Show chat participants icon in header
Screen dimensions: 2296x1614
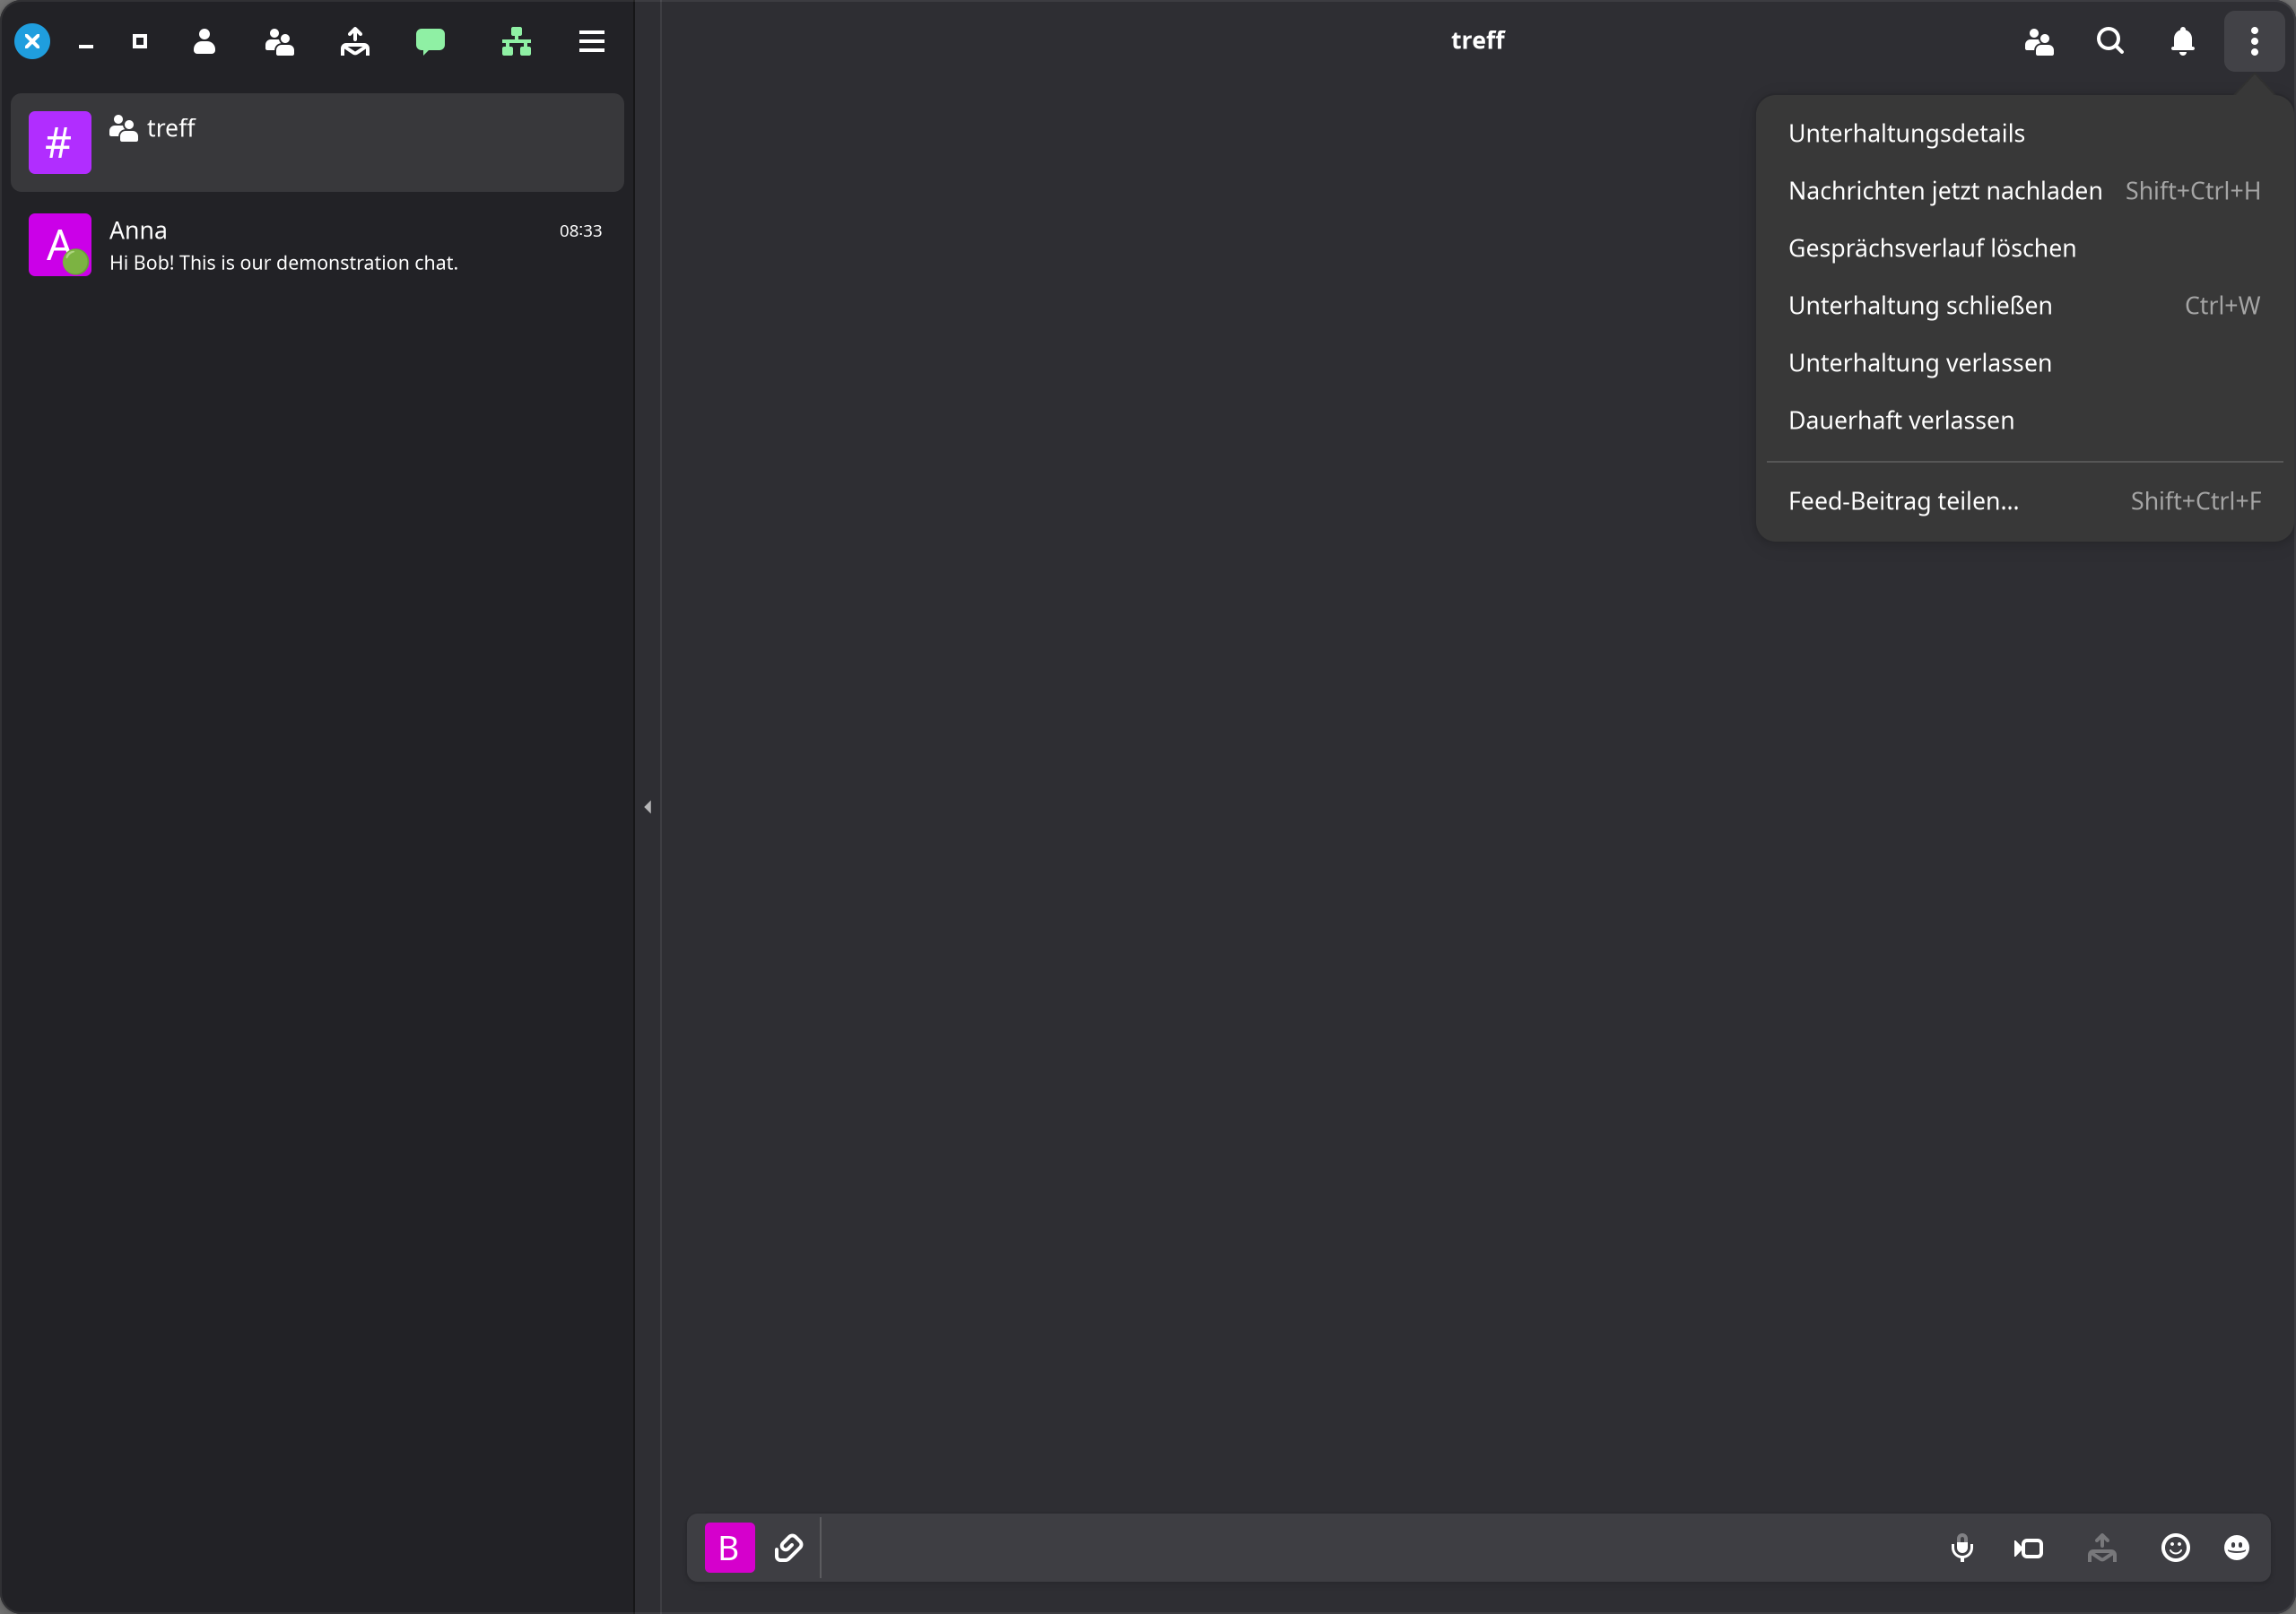point(2038,41)
